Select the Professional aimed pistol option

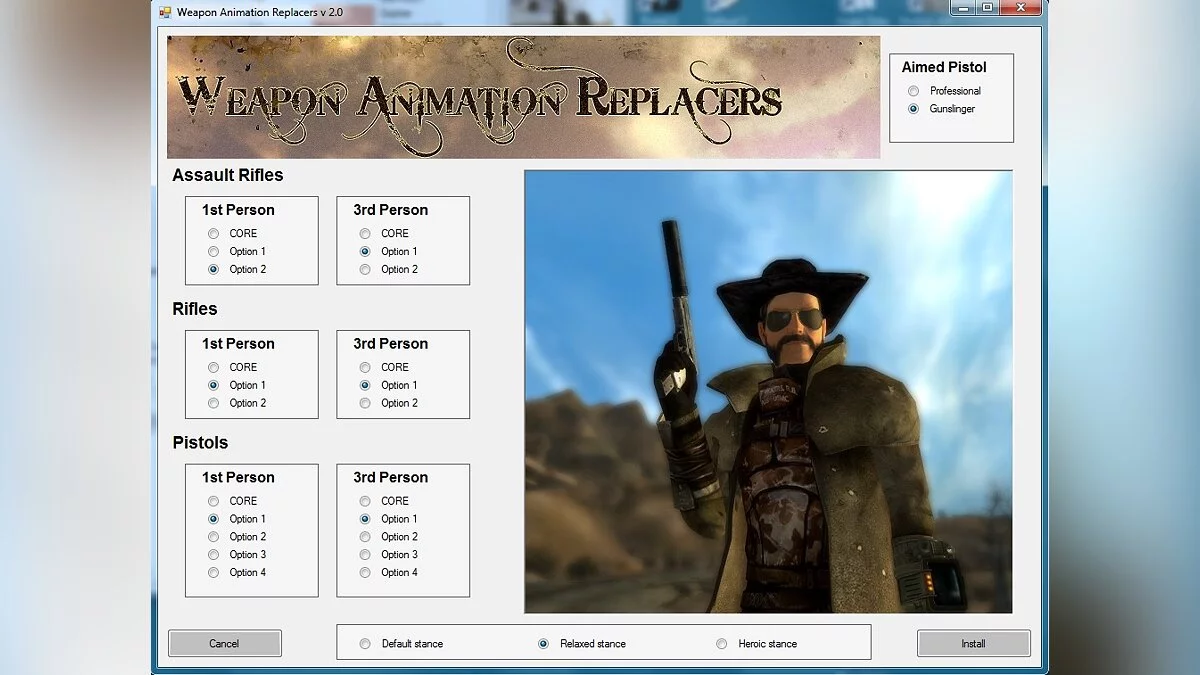[913, 91]
